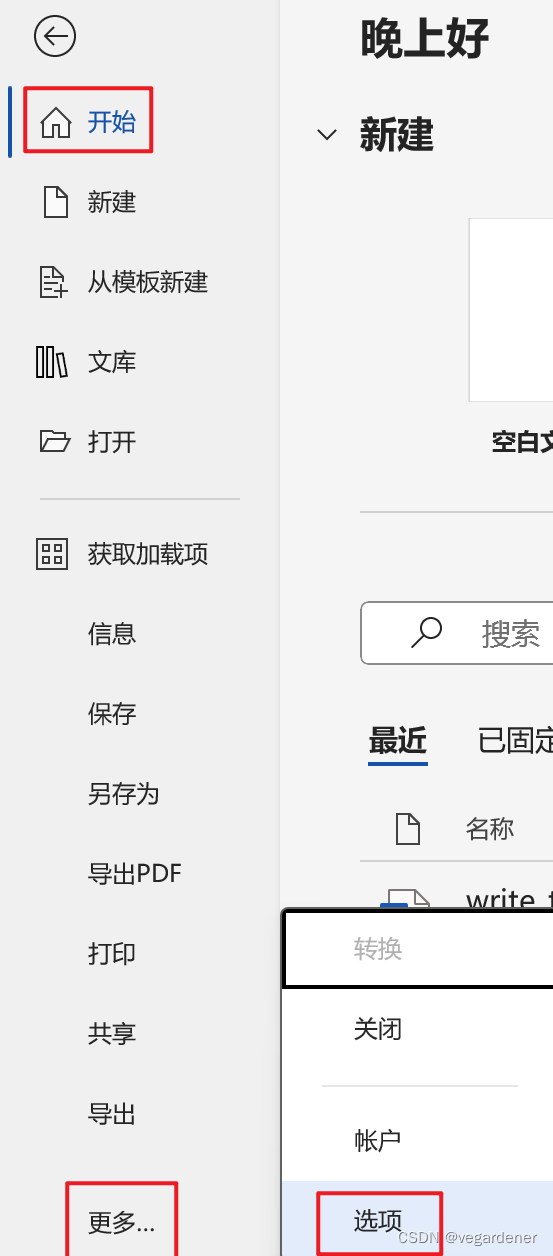Open 选项 from the popup menu
The height and width of the screenshot is (1256, 553).
point(378,1220)
